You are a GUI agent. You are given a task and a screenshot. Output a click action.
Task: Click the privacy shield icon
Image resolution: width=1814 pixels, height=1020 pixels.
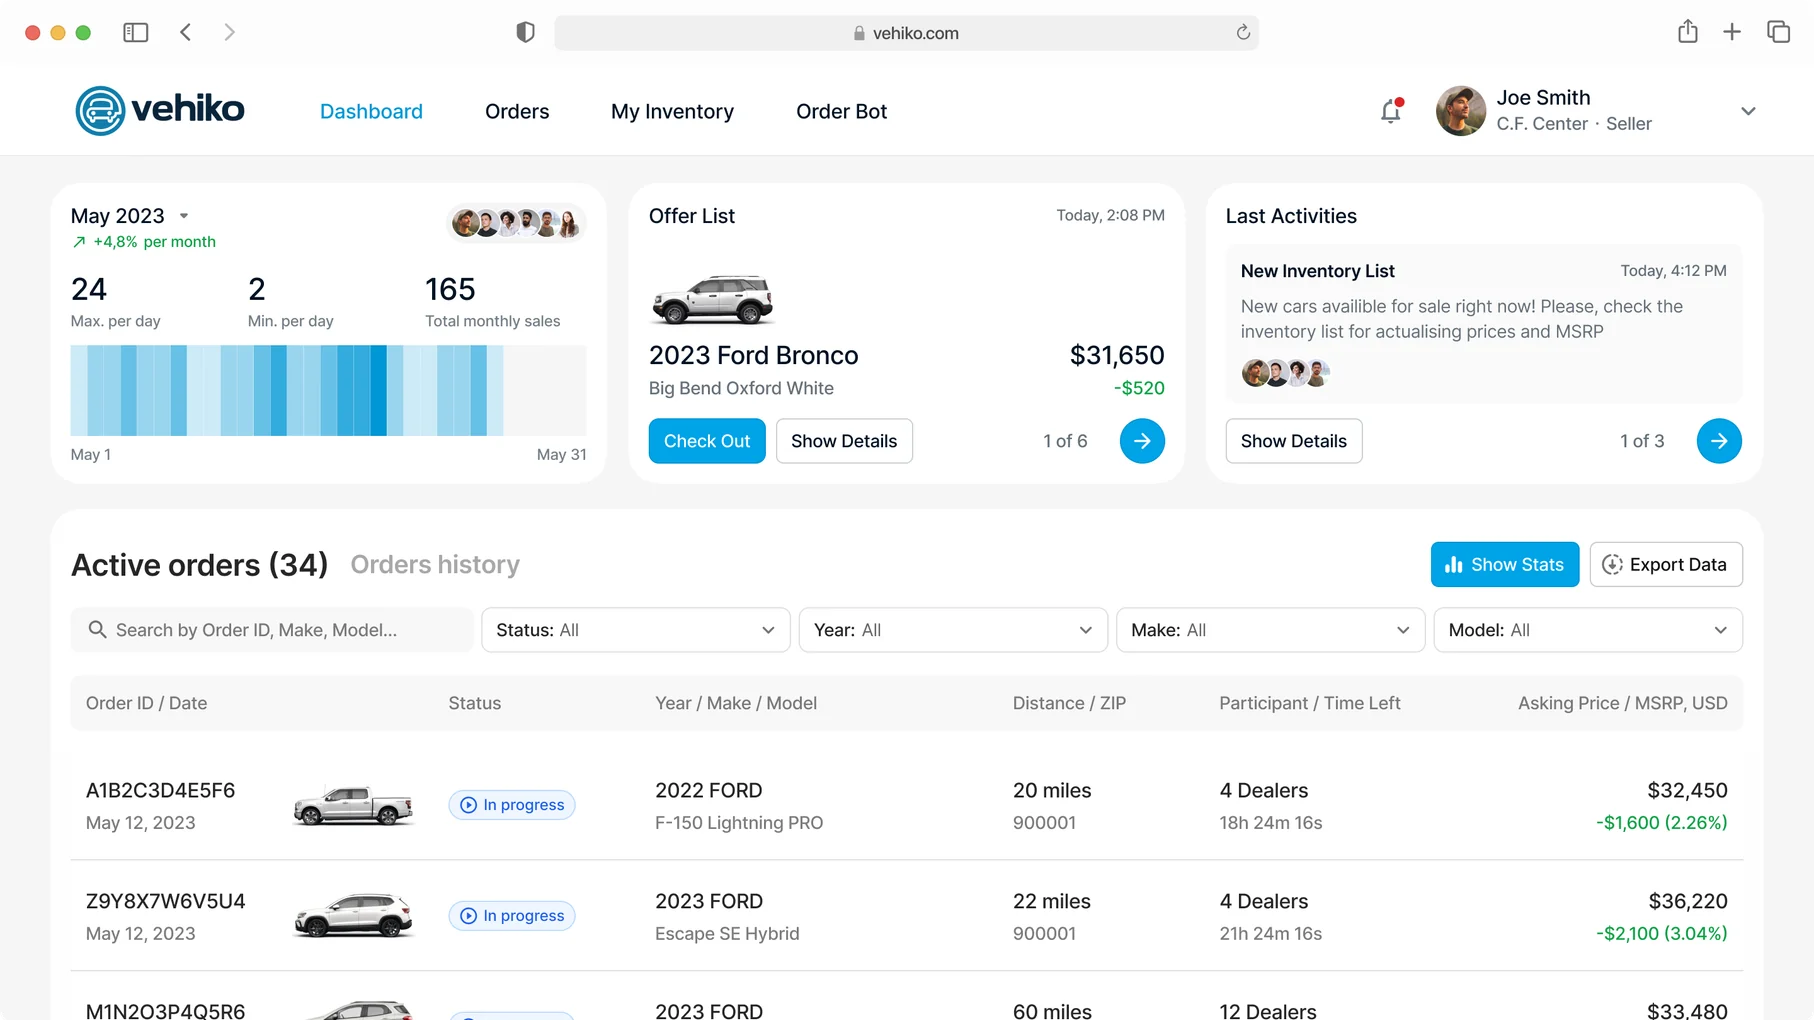point(525,33)
